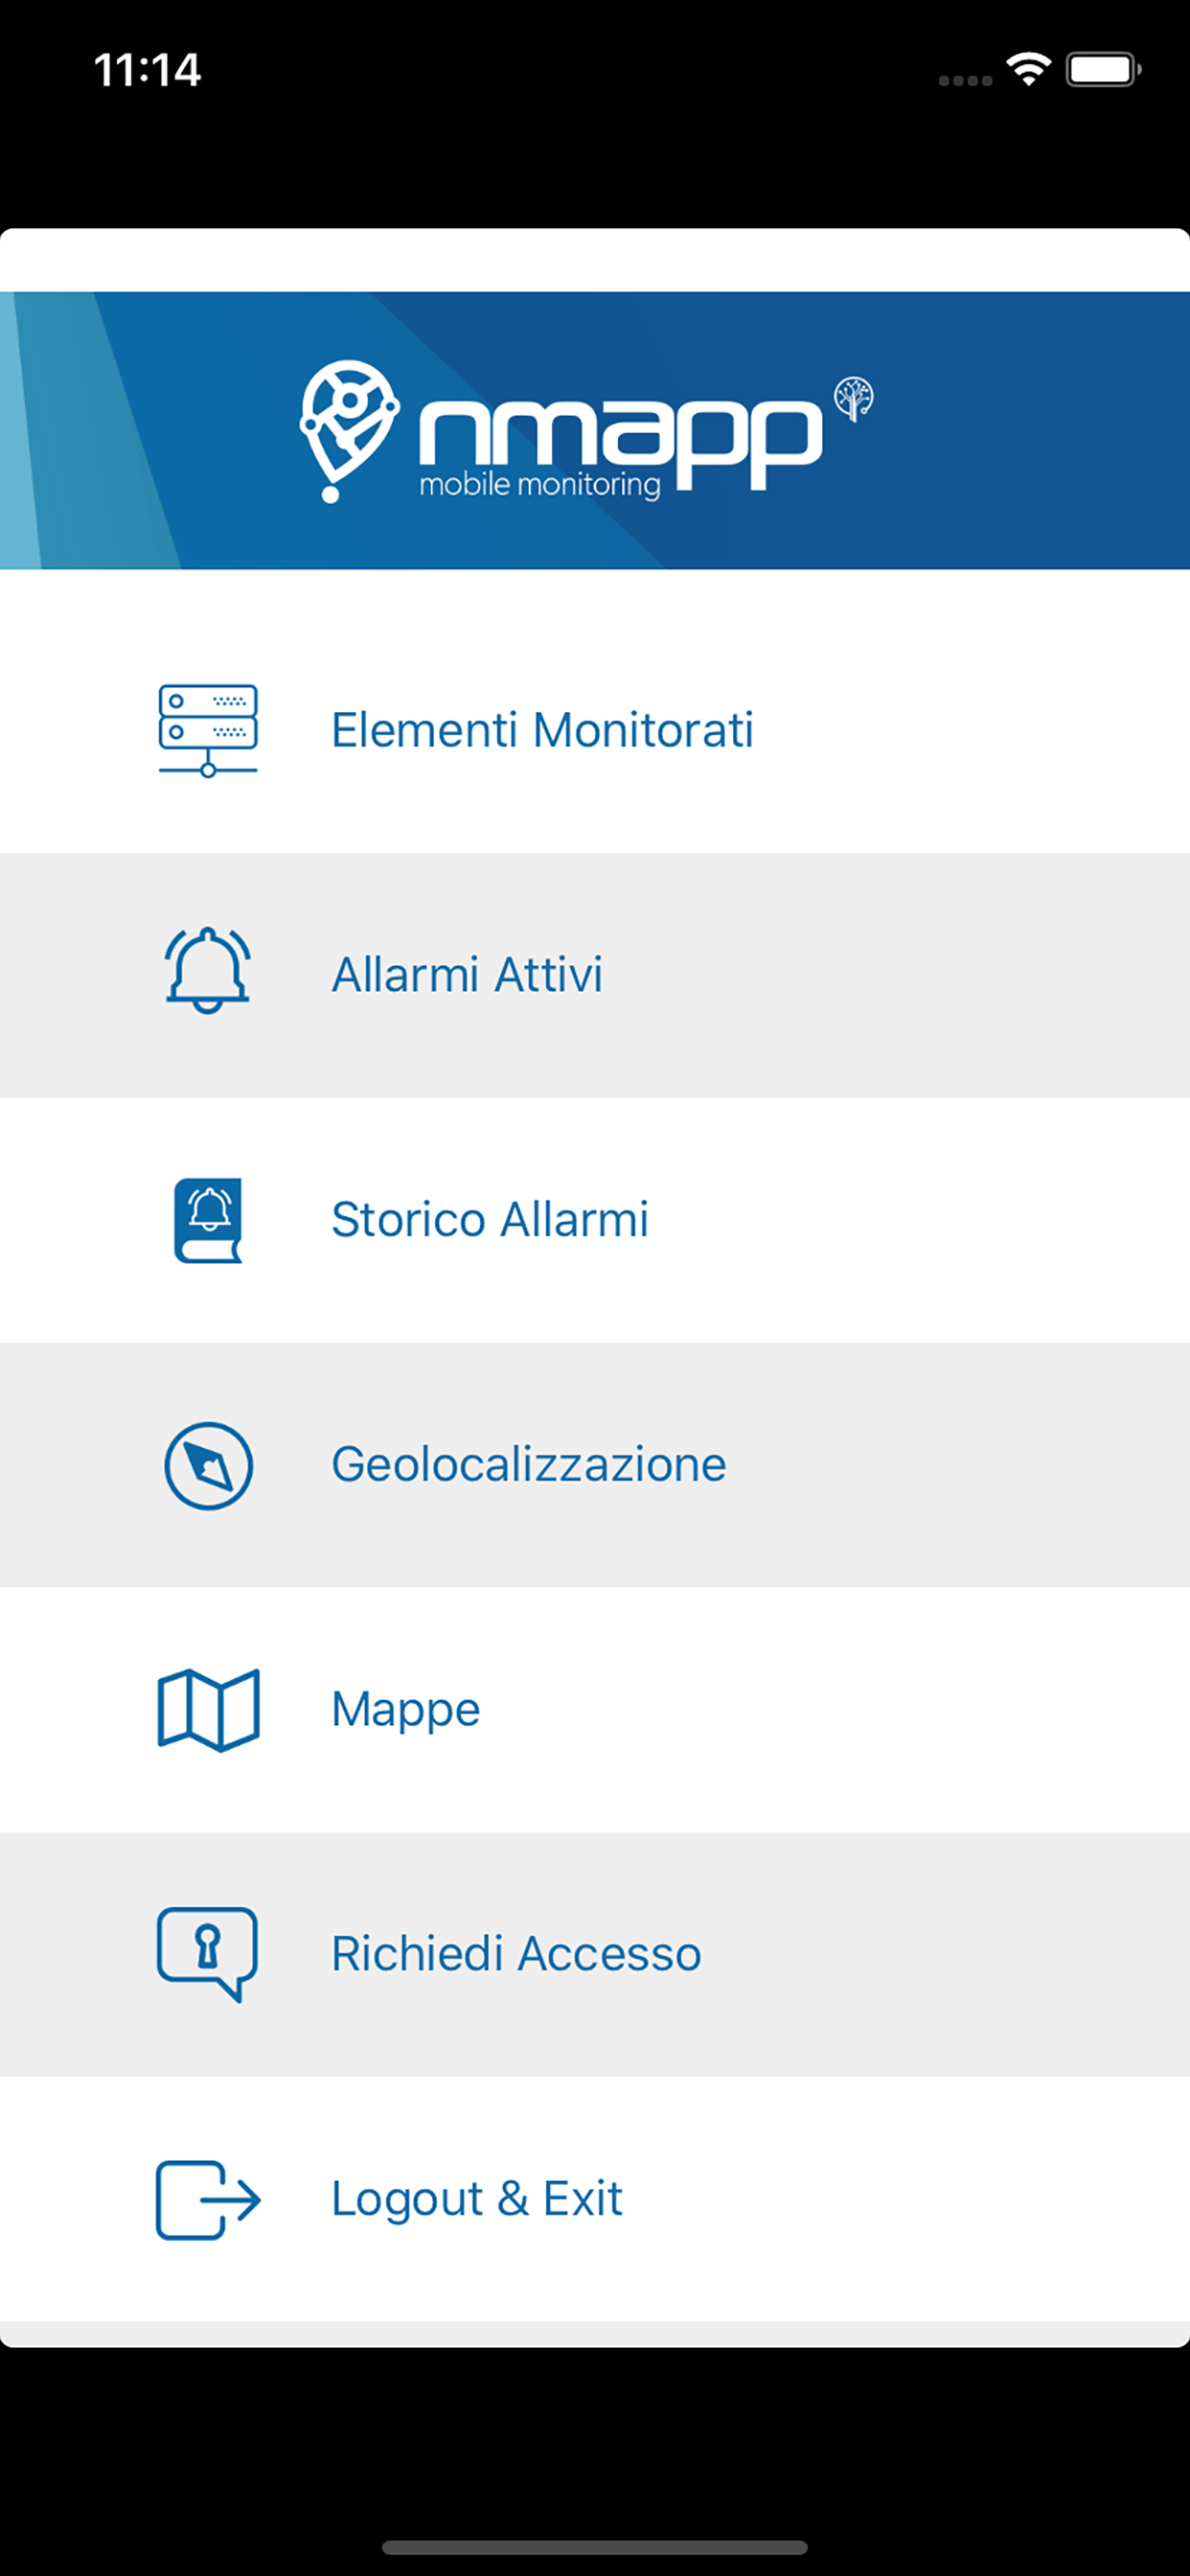Open Allarmi Attivi menu entry
The image size is (1190, 2576).
coord(595,975)
